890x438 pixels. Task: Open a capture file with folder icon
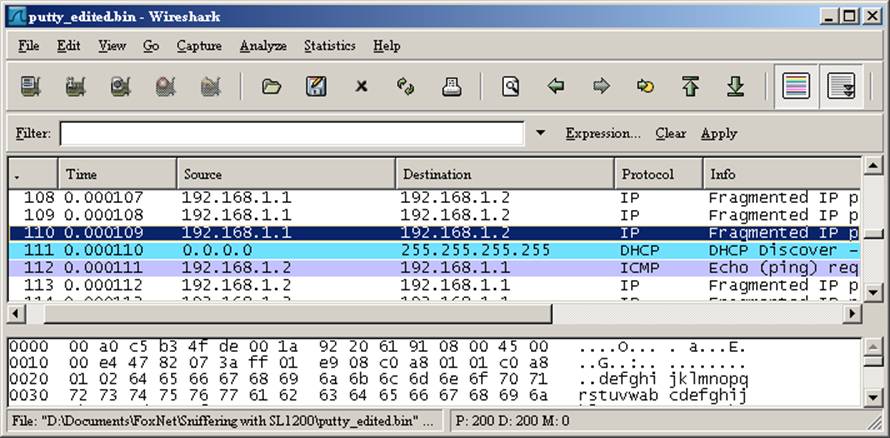tap(271, 87)
